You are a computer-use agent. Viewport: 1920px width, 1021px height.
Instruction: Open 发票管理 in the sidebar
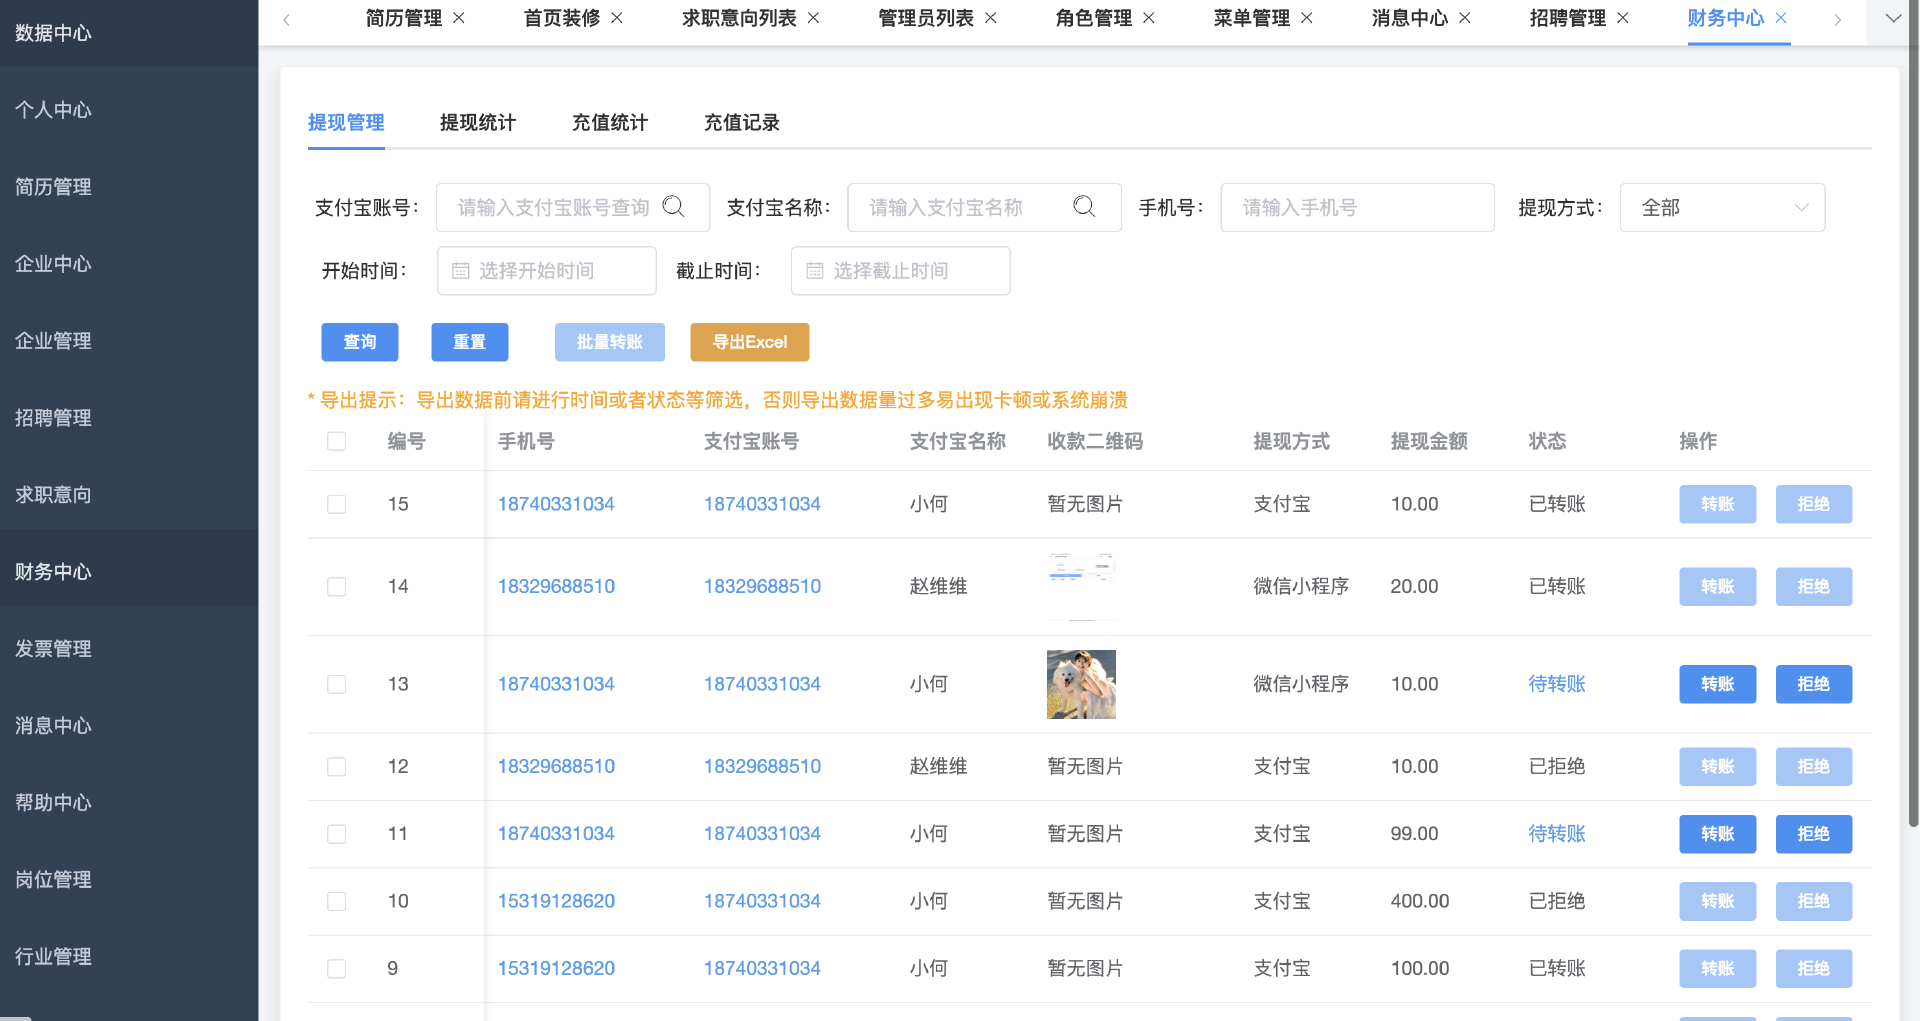coord(54,649)
